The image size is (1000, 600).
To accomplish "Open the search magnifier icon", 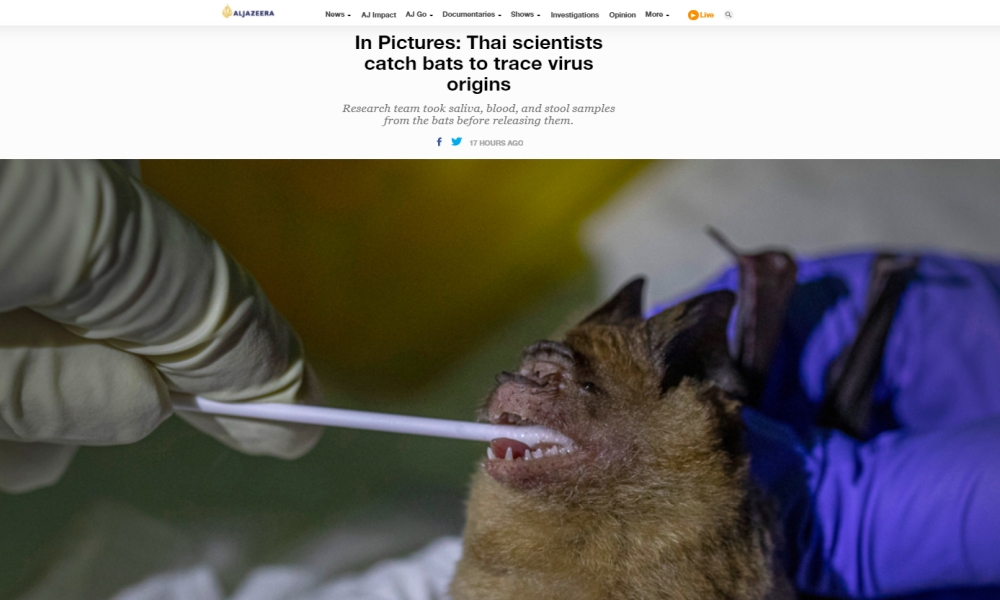I will click(728, 15).
